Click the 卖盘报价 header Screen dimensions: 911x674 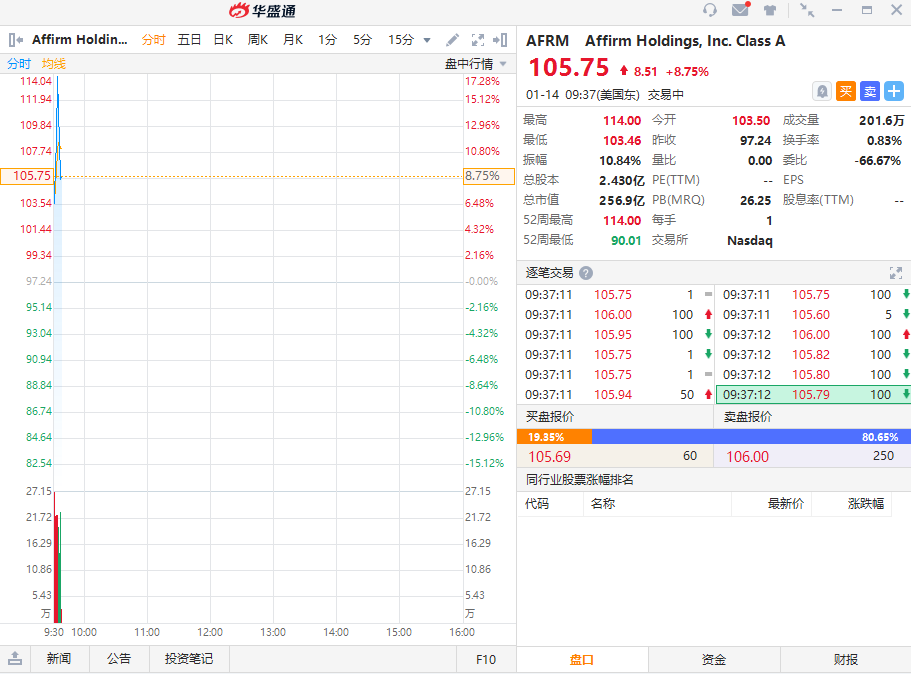pyautogui.click(x=748, y=417)
